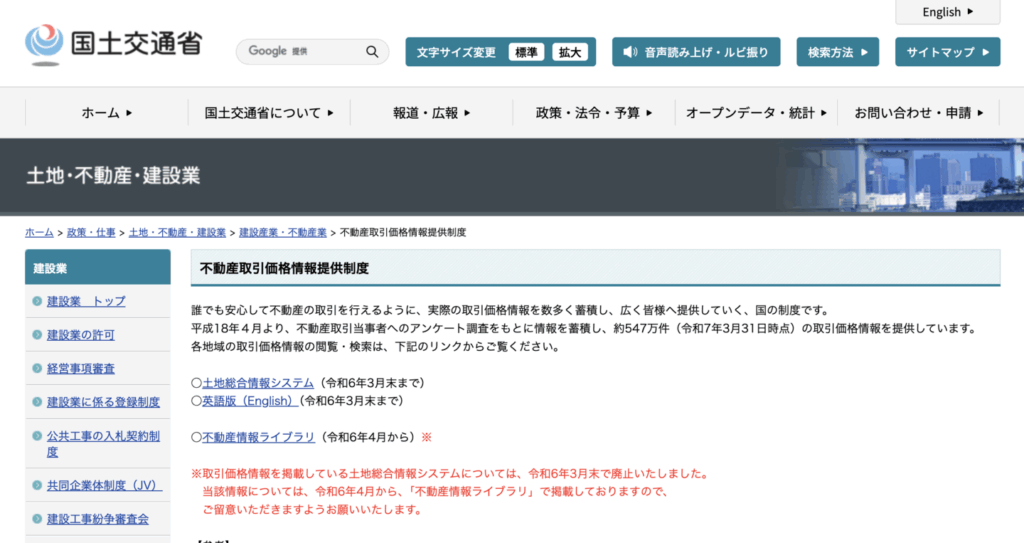Set font size to 標準

tap(526, 52)
